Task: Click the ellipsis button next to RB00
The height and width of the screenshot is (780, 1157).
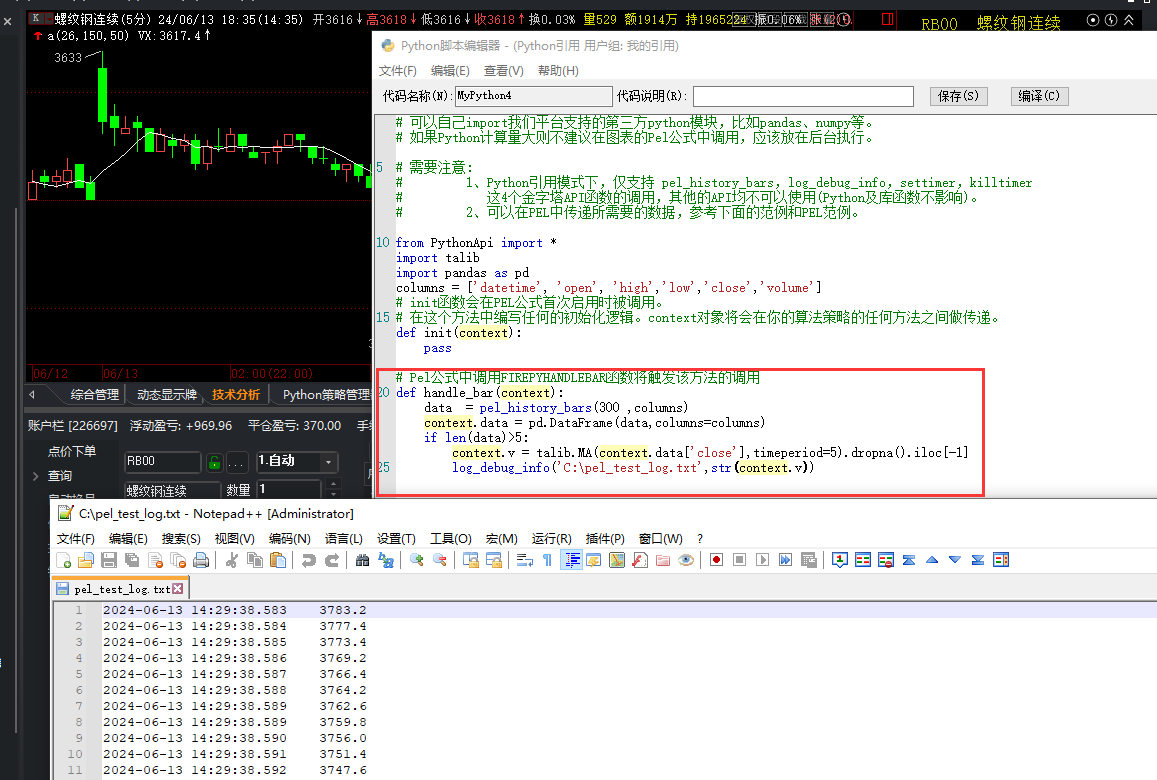Action: [x=236, y=463]
